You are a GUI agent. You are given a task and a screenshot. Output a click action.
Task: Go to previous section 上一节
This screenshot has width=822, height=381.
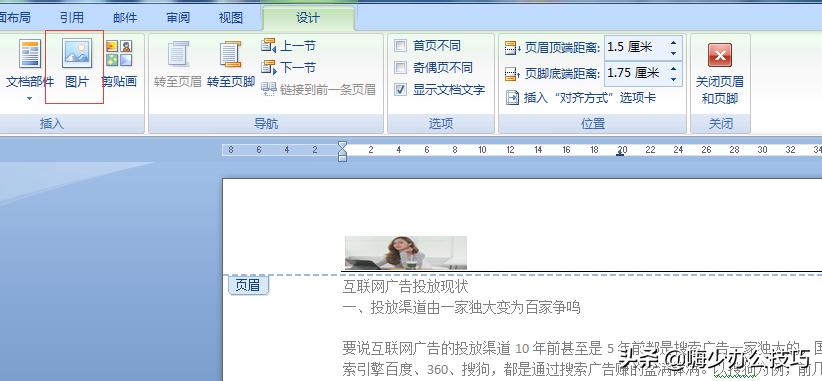[x=288, y=46]
